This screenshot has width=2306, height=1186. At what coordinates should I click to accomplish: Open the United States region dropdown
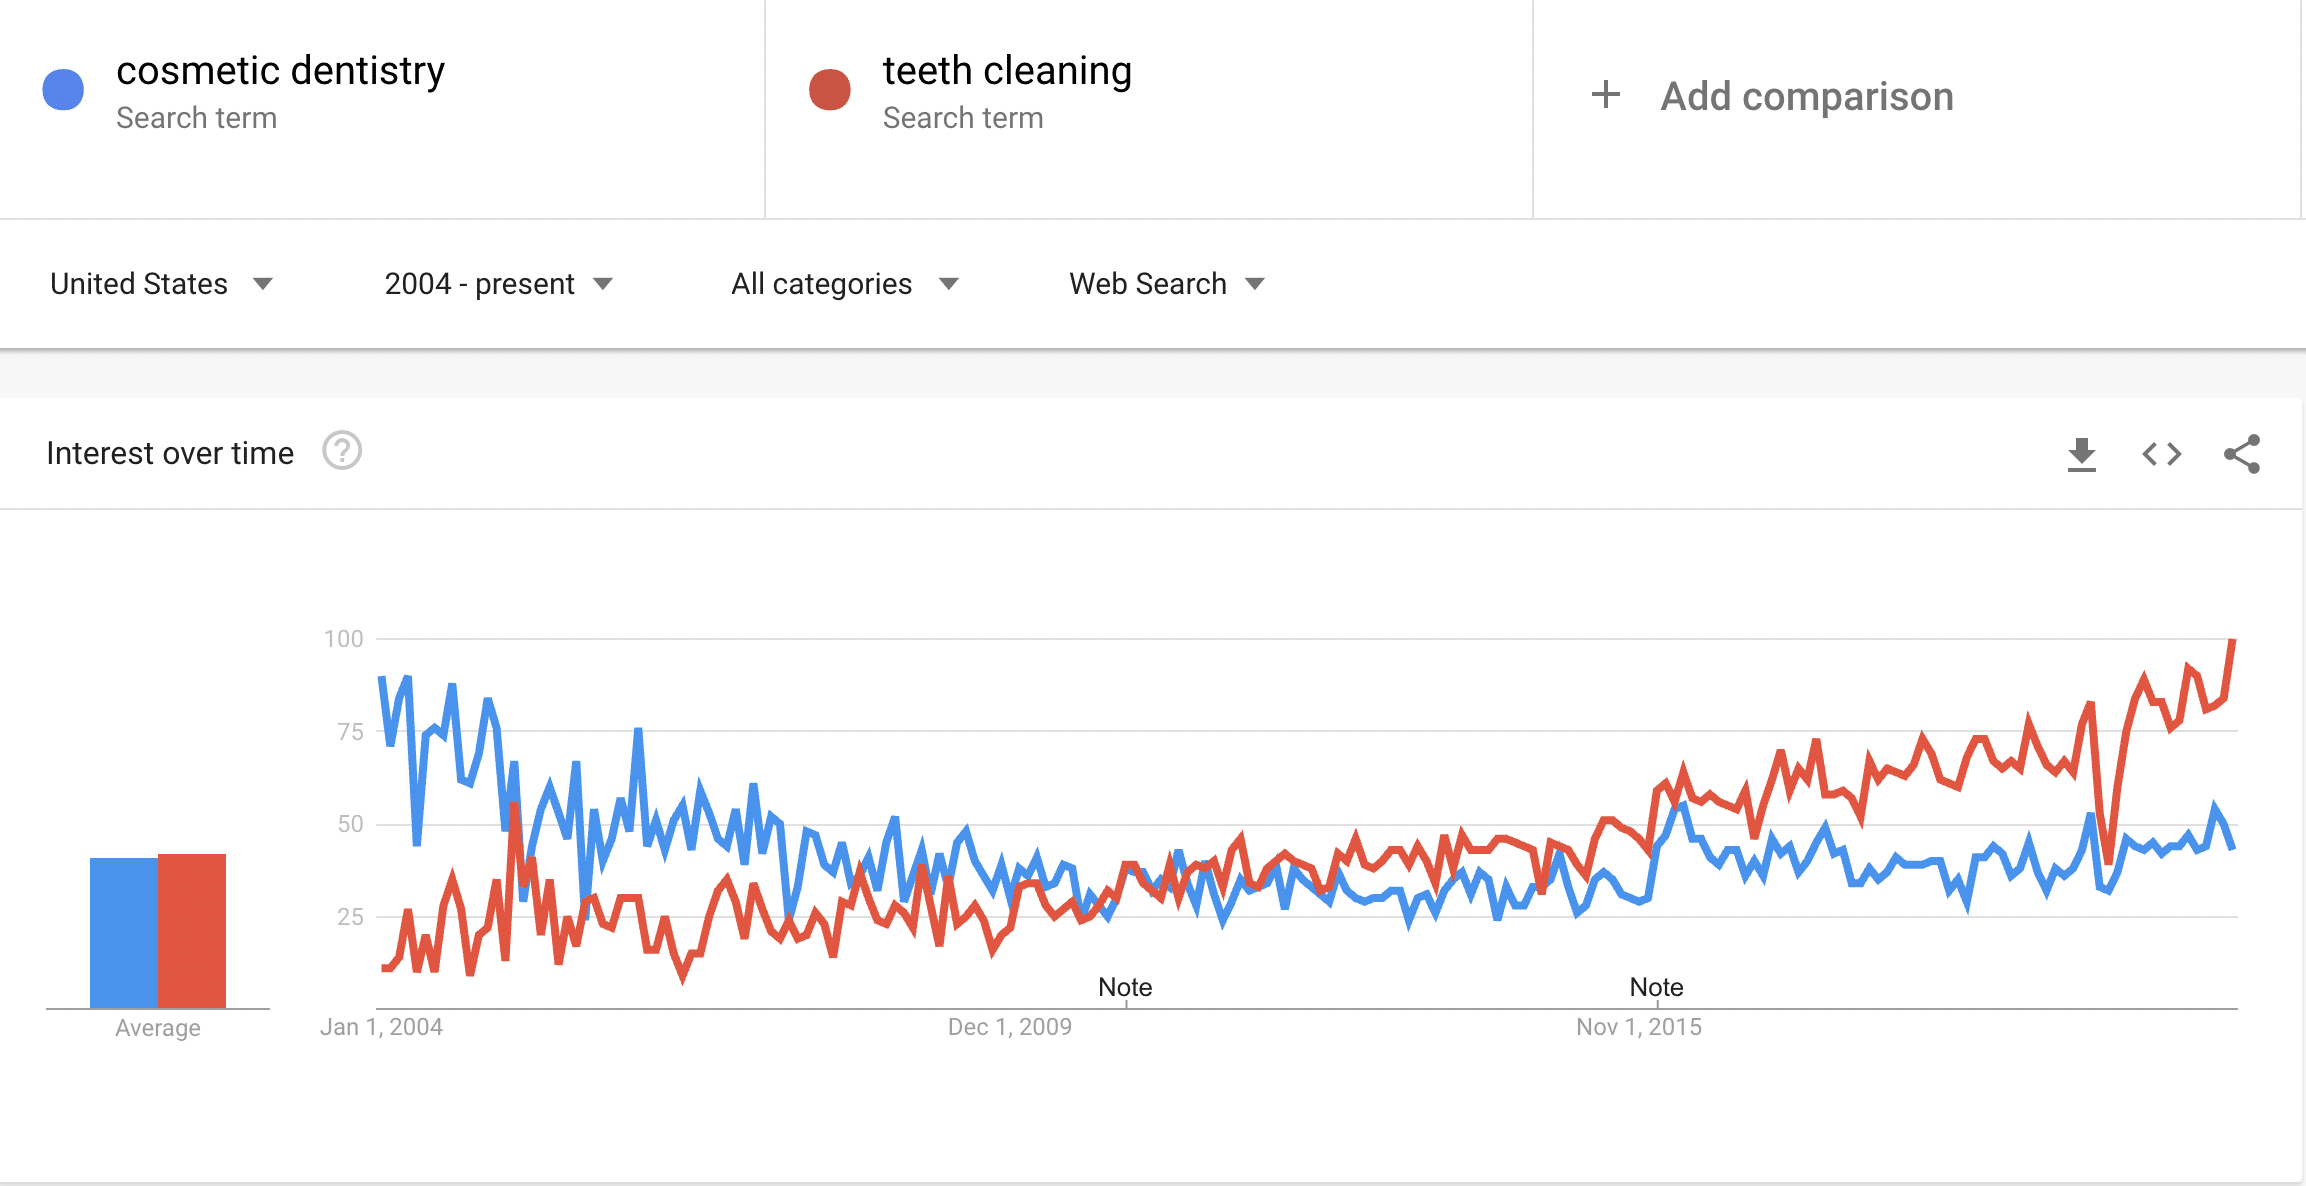coord(161,284)
